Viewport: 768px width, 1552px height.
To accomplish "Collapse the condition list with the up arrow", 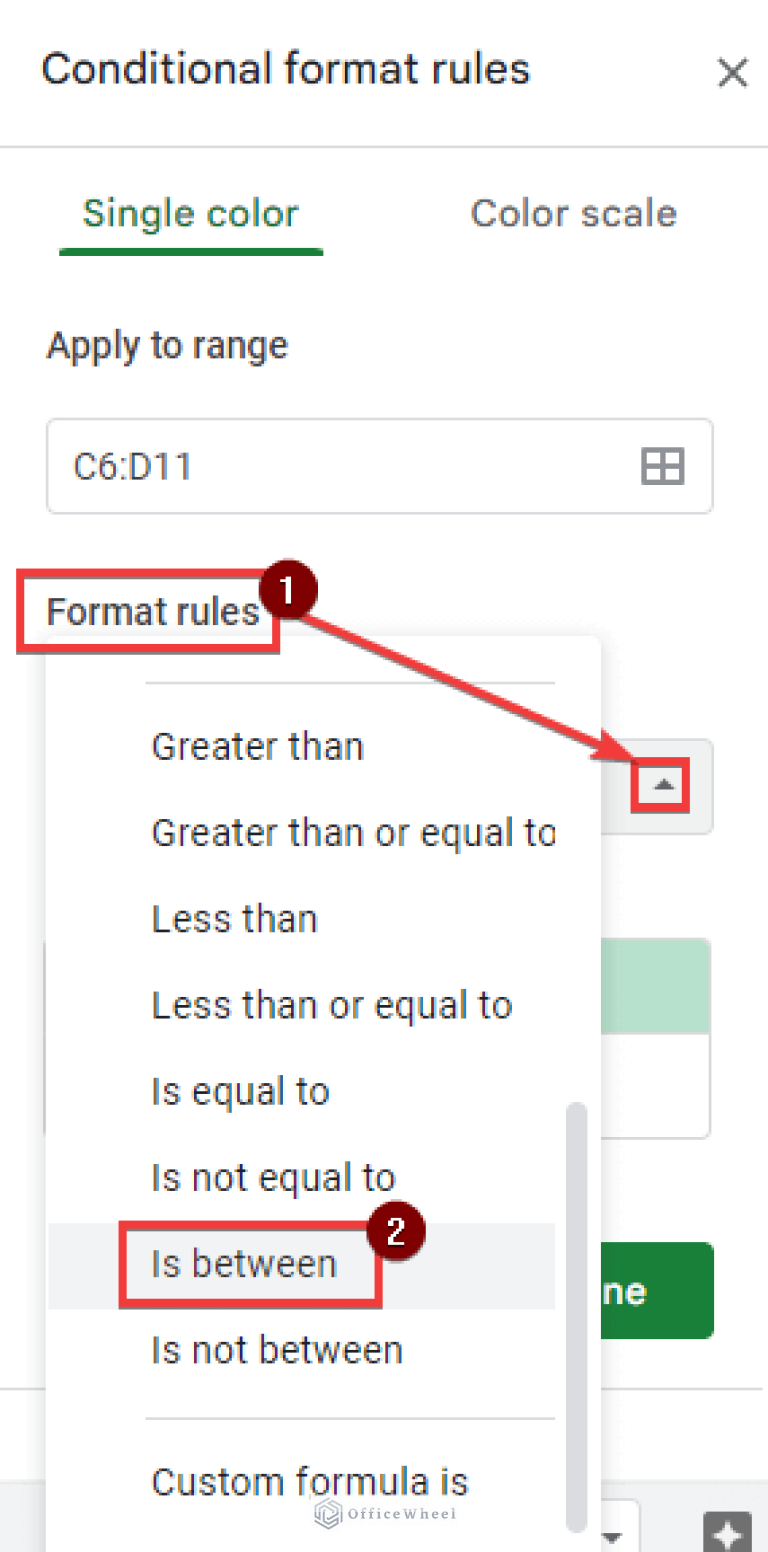I will coord(660,787).
